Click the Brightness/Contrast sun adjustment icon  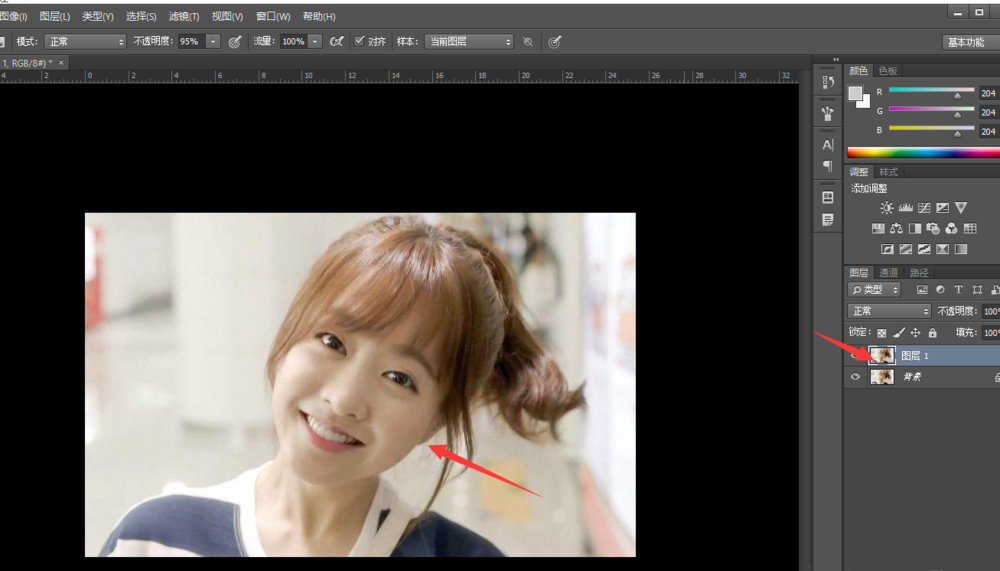point(886,208)
